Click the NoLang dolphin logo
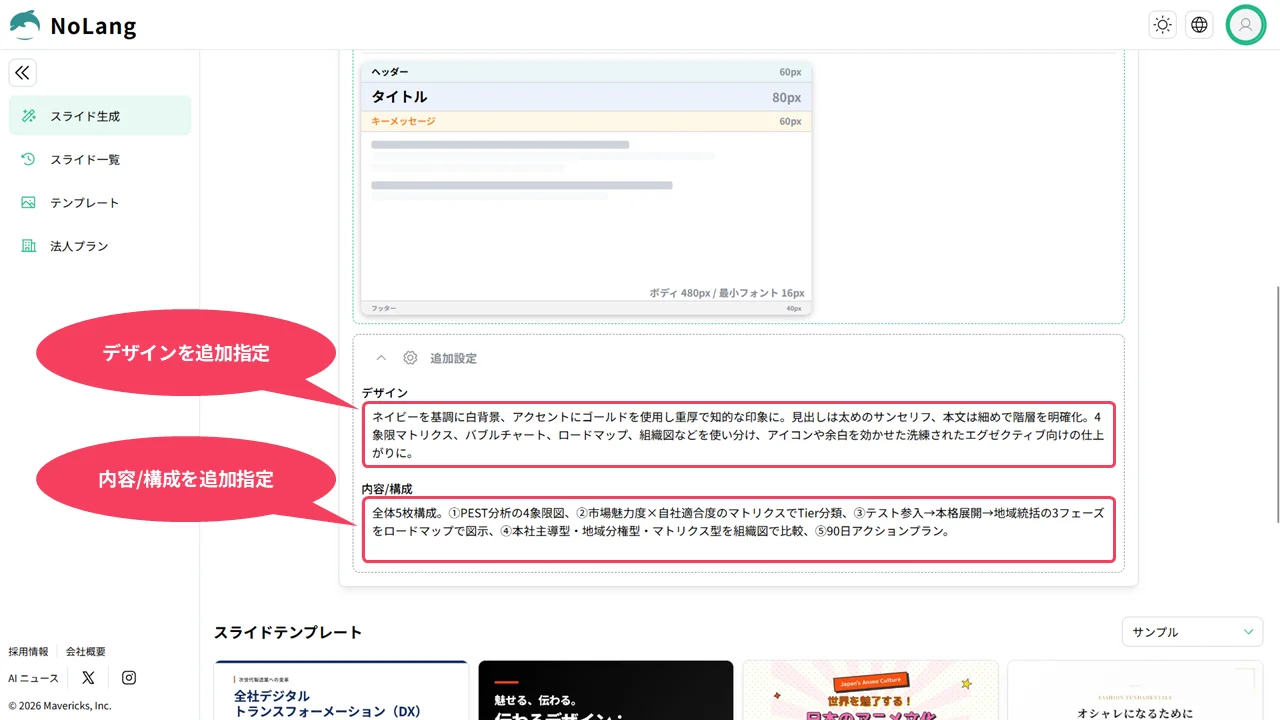 click(25, 25)
